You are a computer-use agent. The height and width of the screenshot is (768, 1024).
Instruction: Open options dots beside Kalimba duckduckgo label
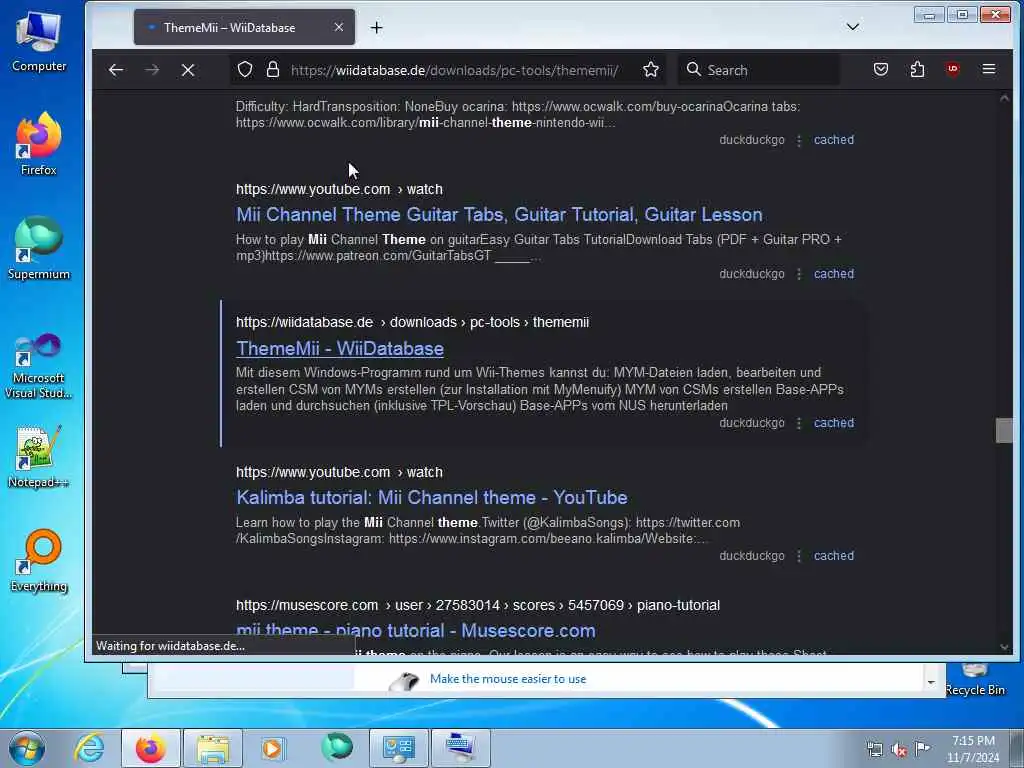click(799, 556)
